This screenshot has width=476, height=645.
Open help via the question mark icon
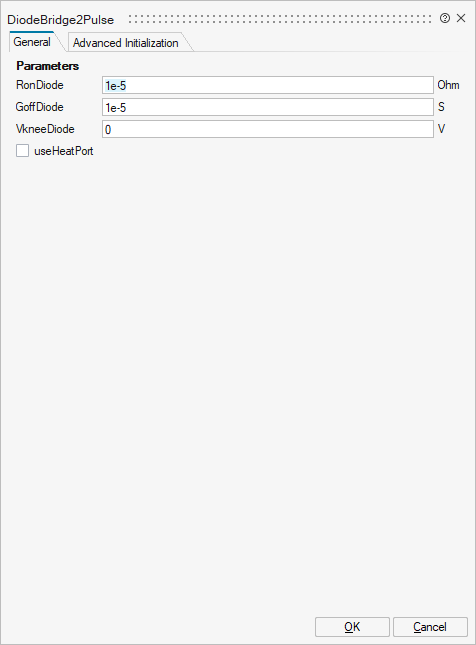(x=444, y=18)
